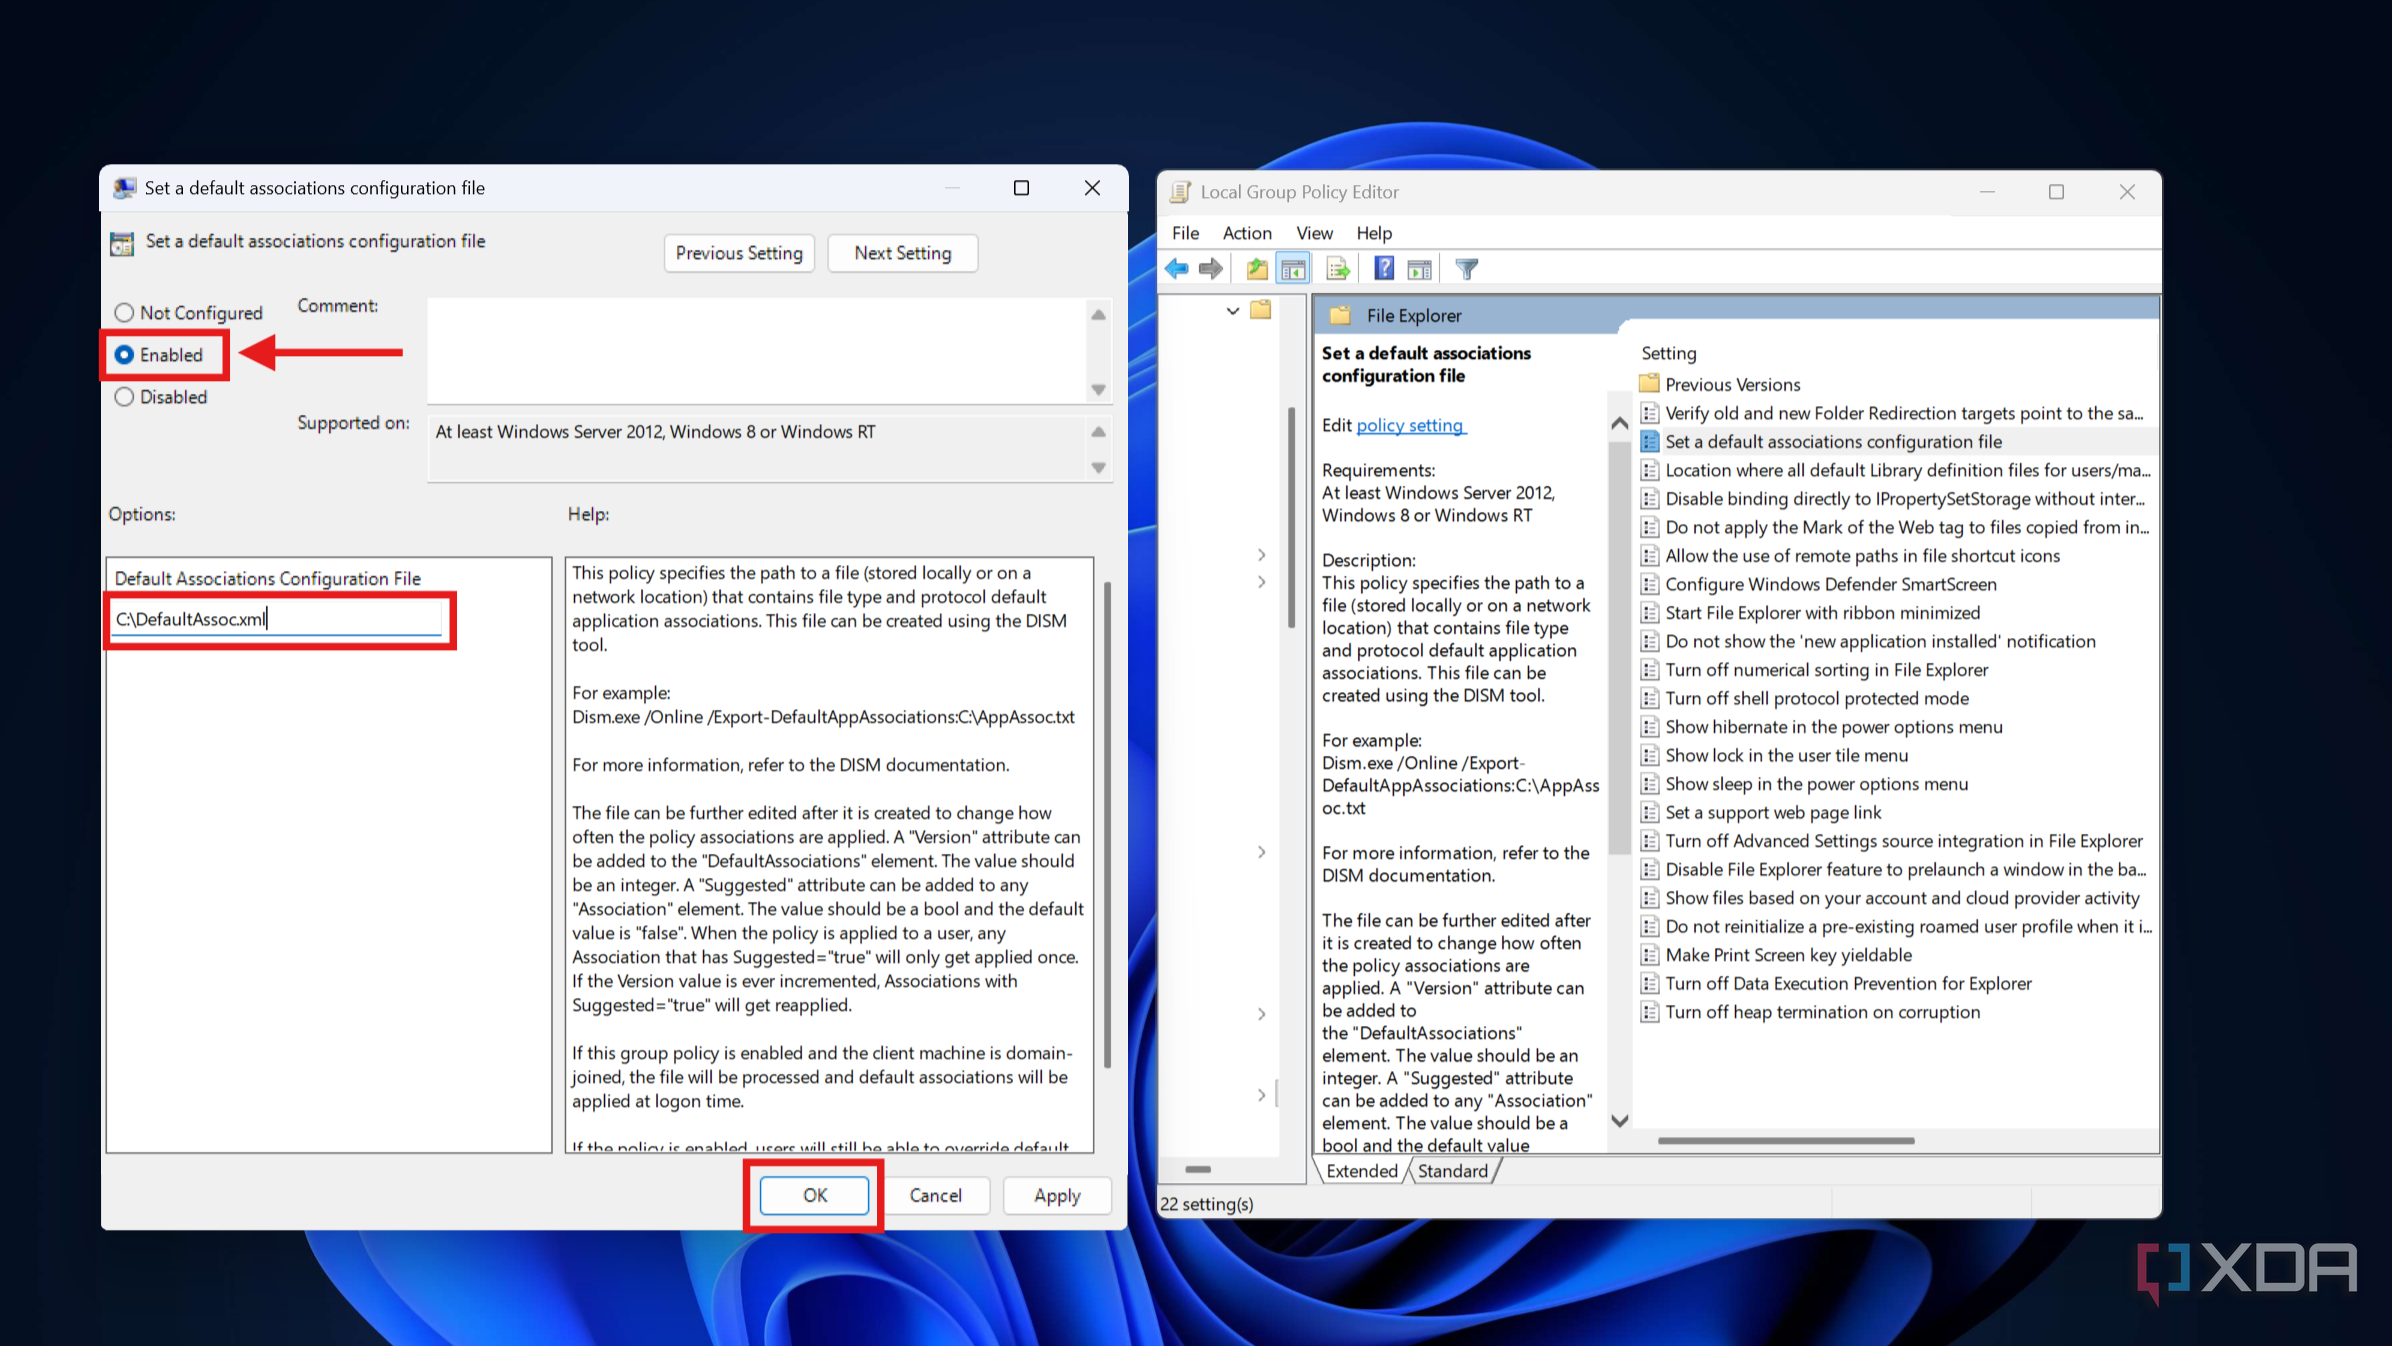Open the File menu
Screen dimensions: 2392x1346
1185,233
